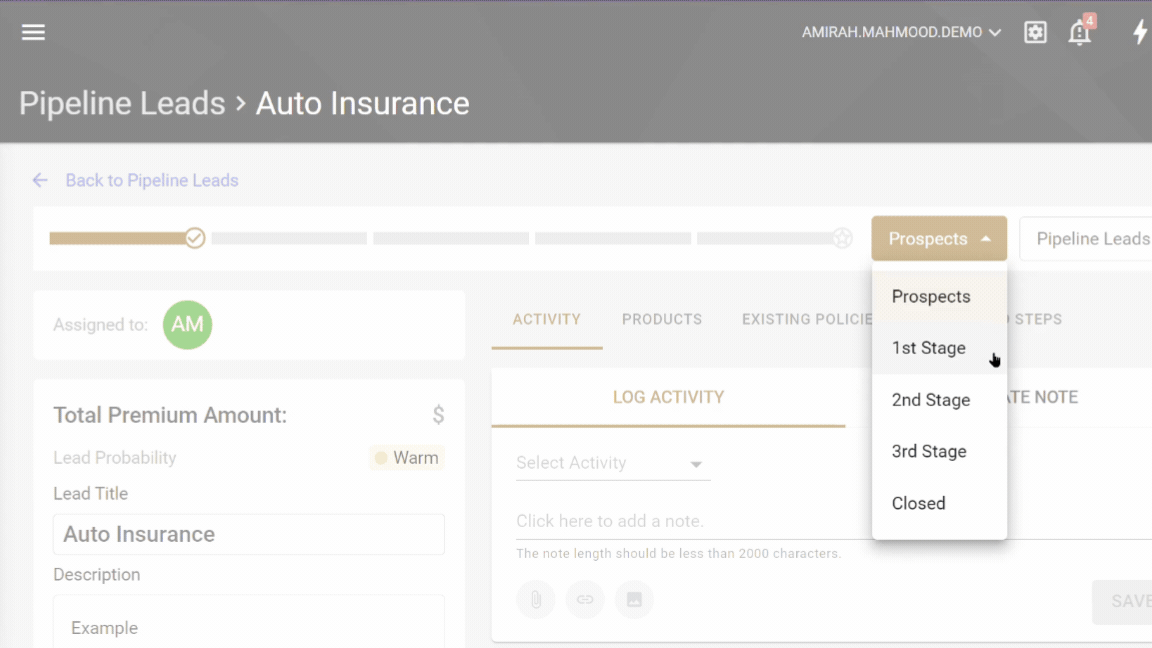The image size is (1152, 648).
Task: Click the insert link icon
Action: pos(585,600)
